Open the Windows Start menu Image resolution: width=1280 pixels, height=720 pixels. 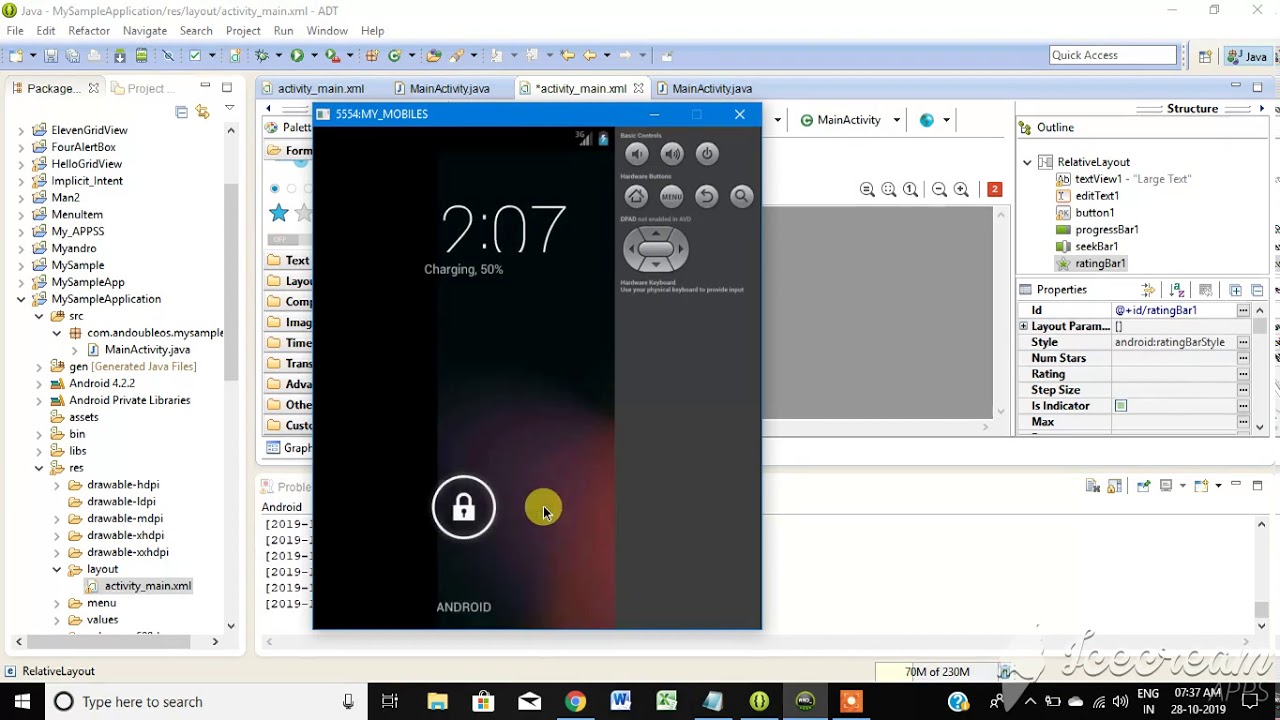click(x=22, y=701)
